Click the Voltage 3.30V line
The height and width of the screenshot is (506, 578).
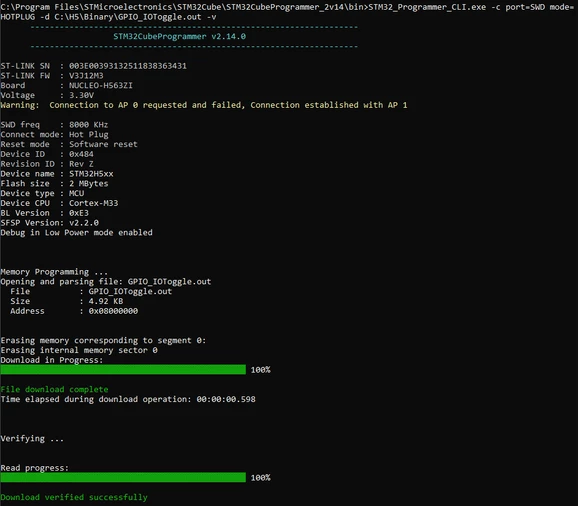[47, 95]
